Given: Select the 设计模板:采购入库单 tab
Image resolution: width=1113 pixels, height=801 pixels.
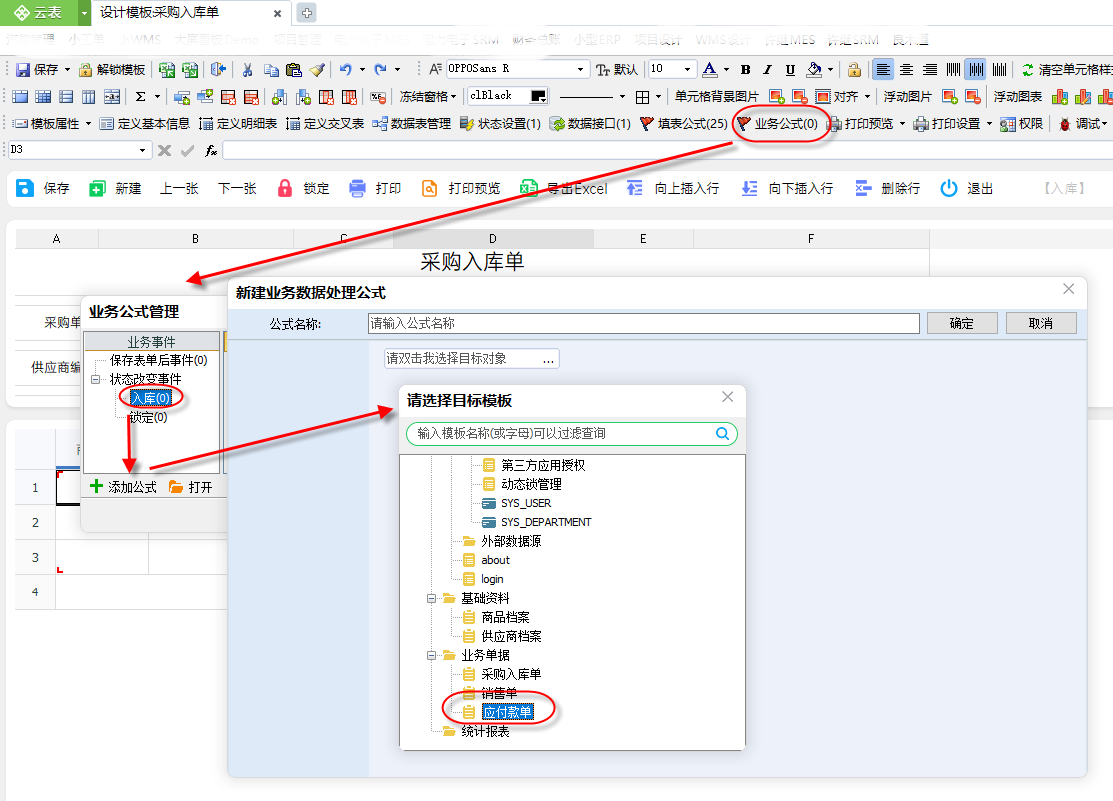Looking at the screenshot, I should coord(159,12).
